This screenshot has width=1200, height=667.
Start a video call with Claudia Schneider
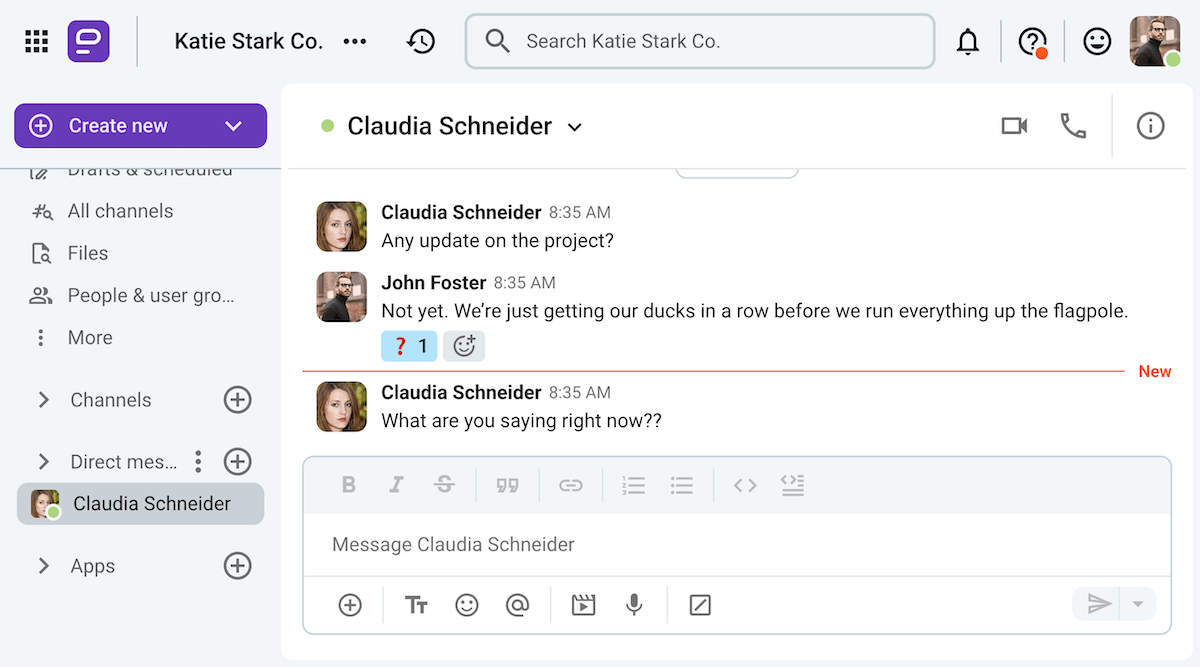pyautogui.click(x=1014, y=126)
